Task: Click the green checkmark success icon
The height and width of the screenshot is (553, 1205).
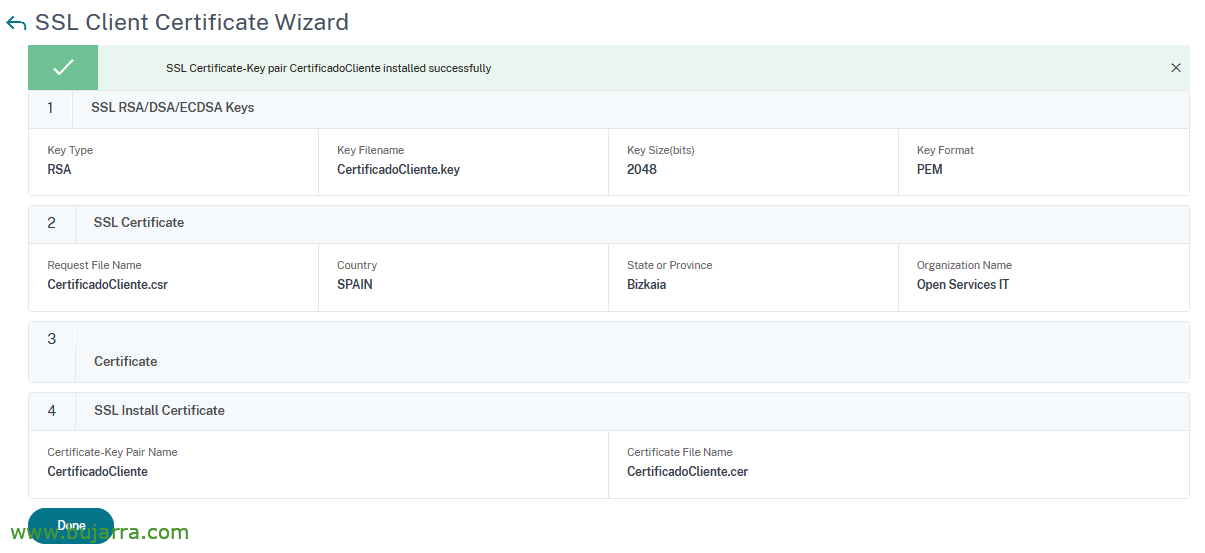Action: pyautogui.click(x=63, y=68)
